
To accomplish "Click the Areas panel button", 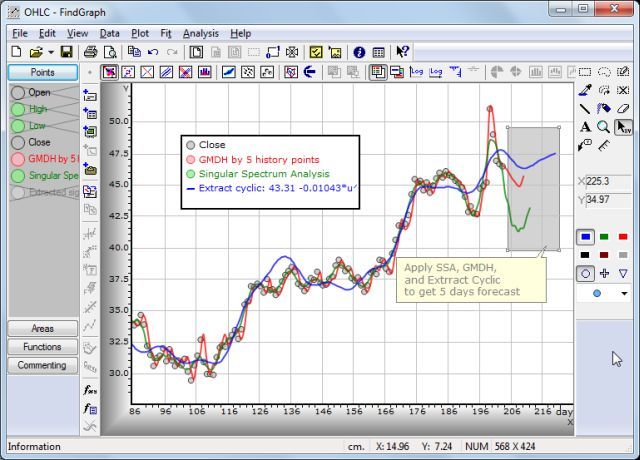I will (42, 328).
